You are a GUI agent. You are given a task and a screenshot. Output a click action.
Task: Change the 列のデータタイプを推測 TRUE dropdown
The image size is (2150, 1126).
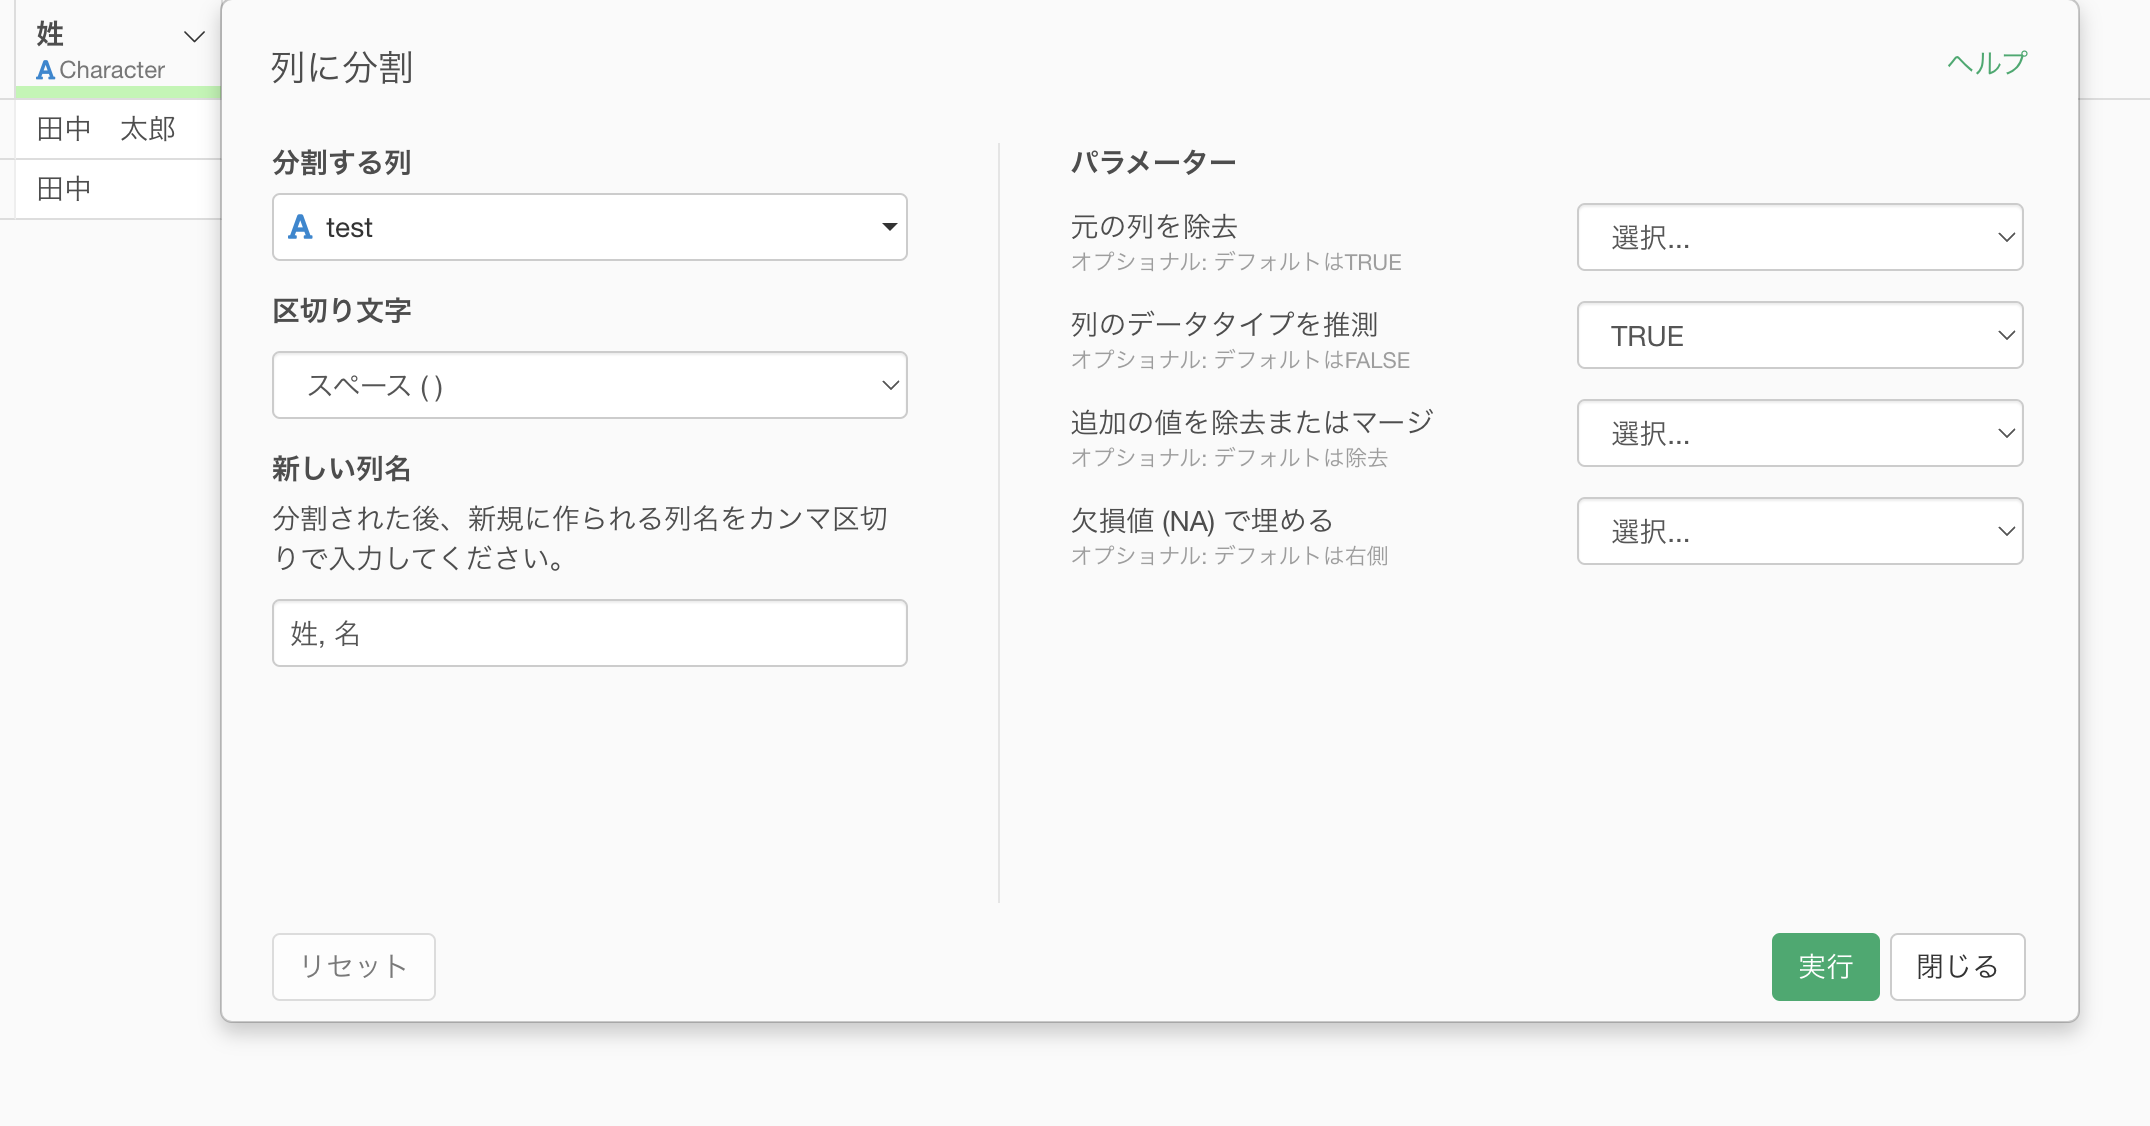click(x=1799, y=335)
